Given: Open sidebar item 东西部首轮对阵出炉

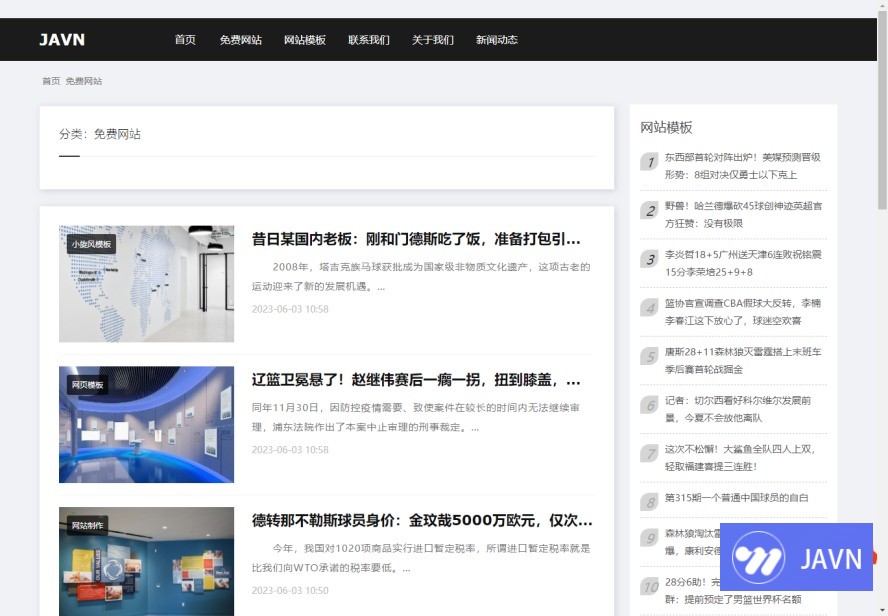Looking at the screenshot, I should point(742,166).
